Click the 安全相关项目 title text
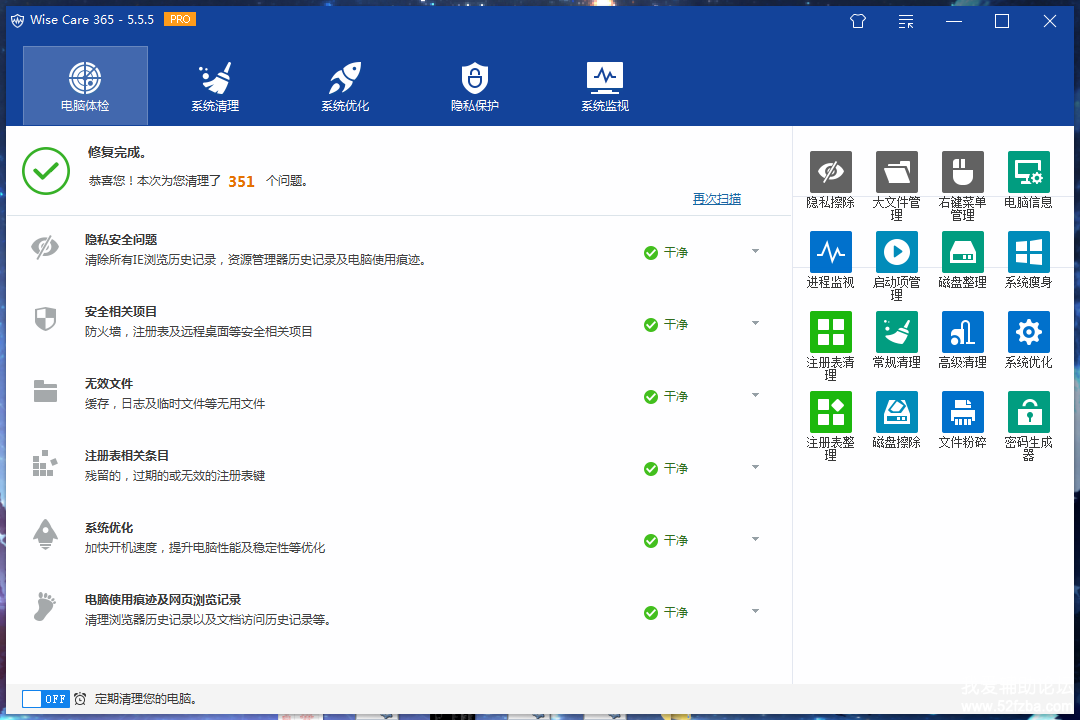The image size is (1080, 720). pos(121,311)
